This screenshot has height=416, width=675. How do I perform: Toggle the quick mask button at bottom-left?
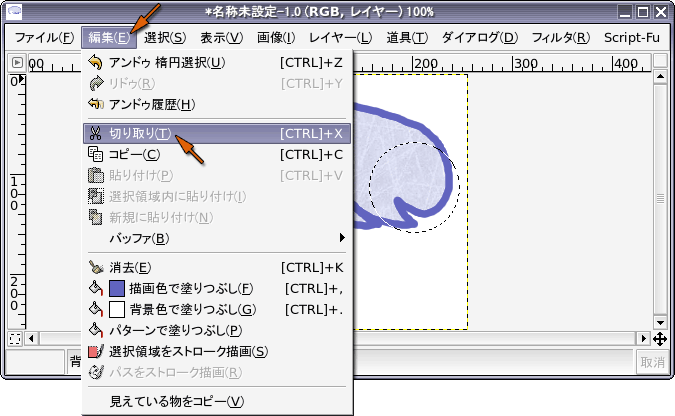pyautogui.click(x=15, y=339)
